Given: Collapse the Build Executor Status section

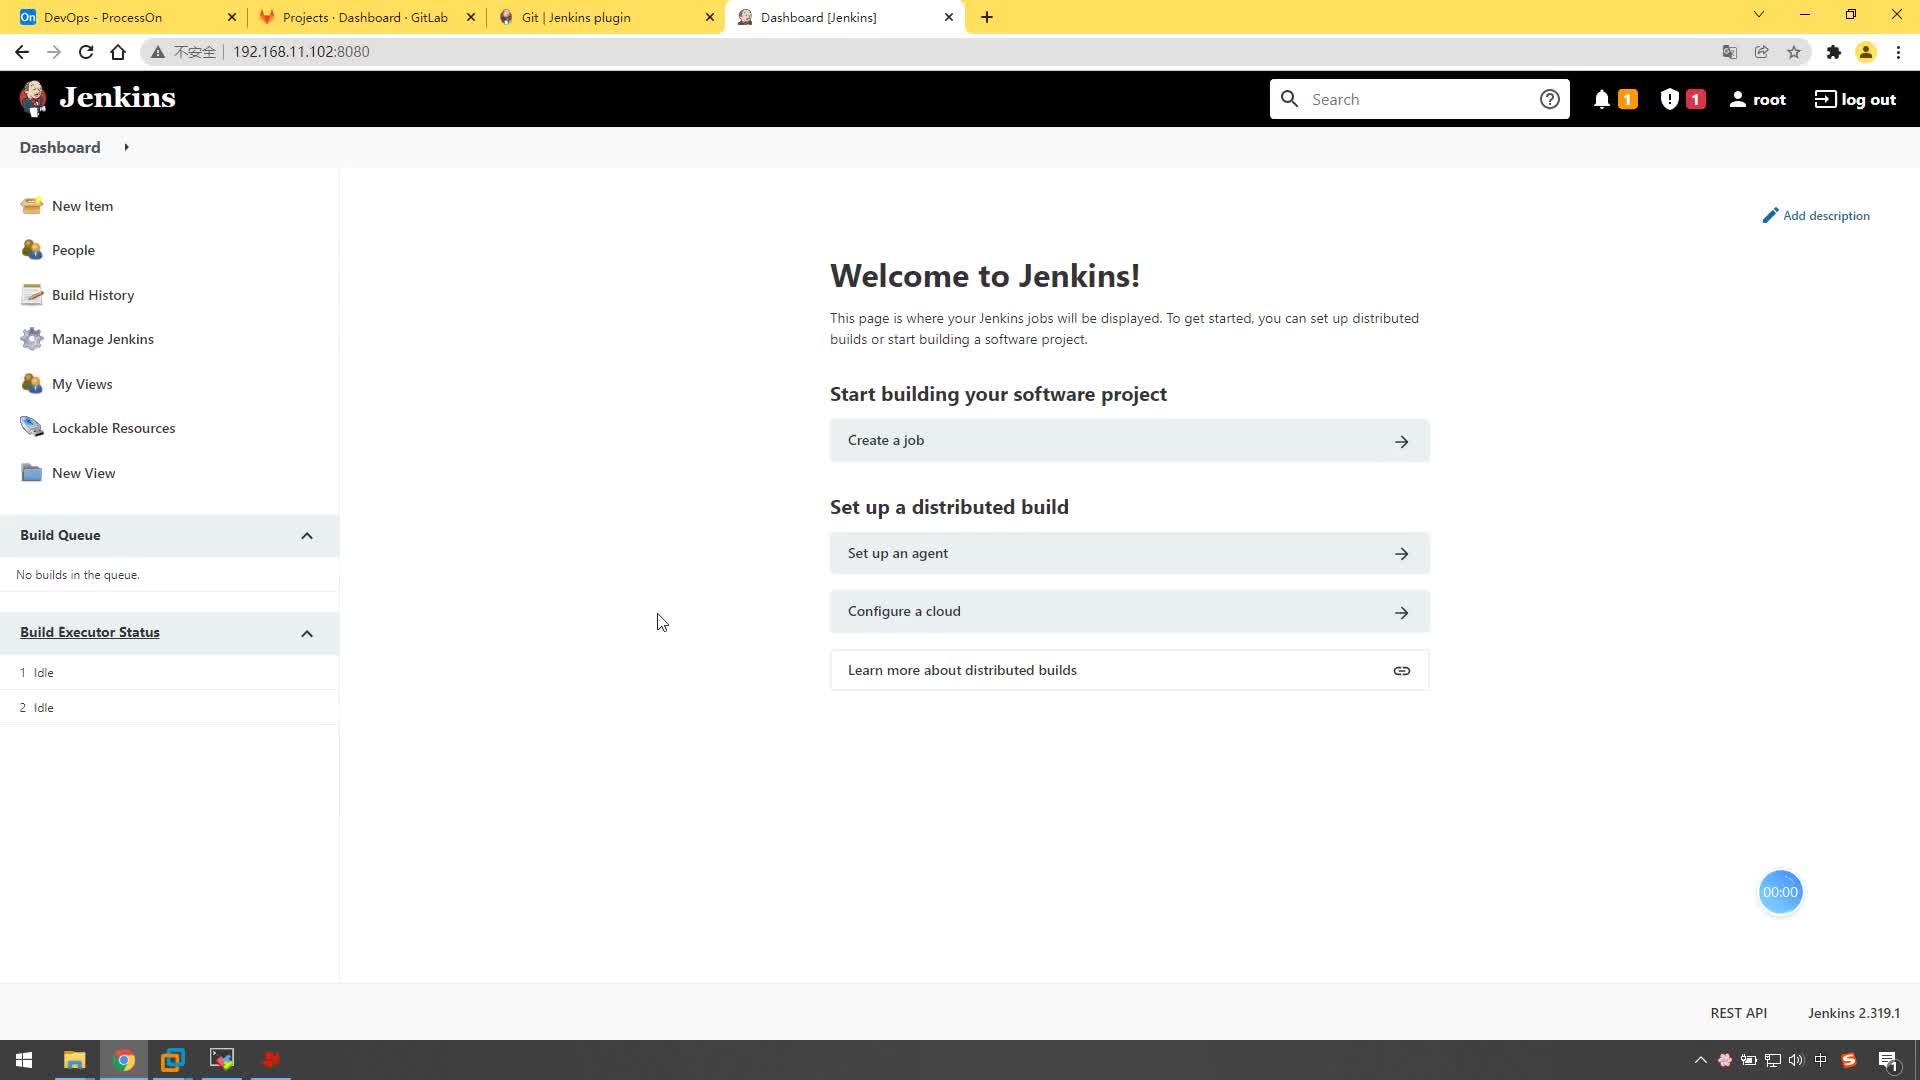Looking at the screenshot, I should click(x=306, y=632).
